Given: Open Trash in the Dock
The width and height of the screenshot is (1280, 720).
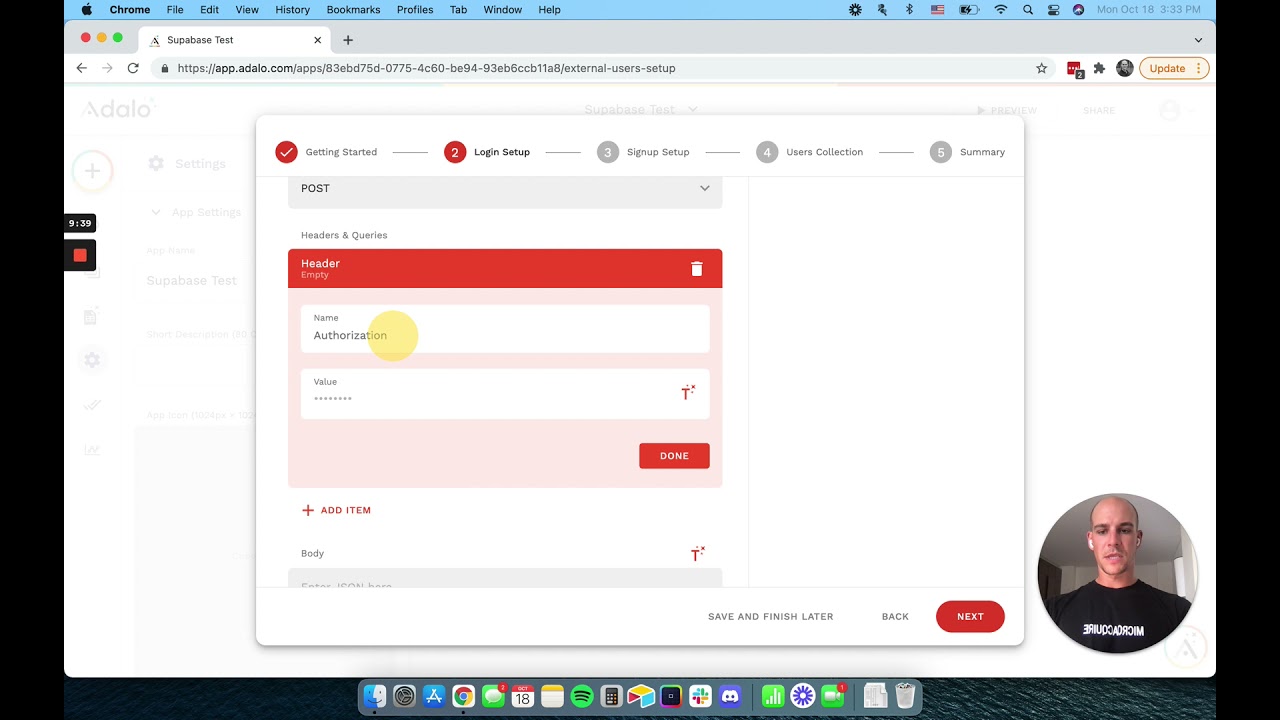Looking at the screenshot, I should click(905, 696).
